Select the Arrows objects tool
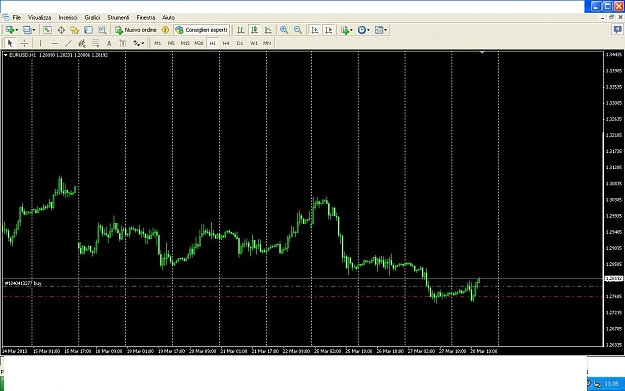The width and height of the screenshot is (625, 391). tap(137, 43)
